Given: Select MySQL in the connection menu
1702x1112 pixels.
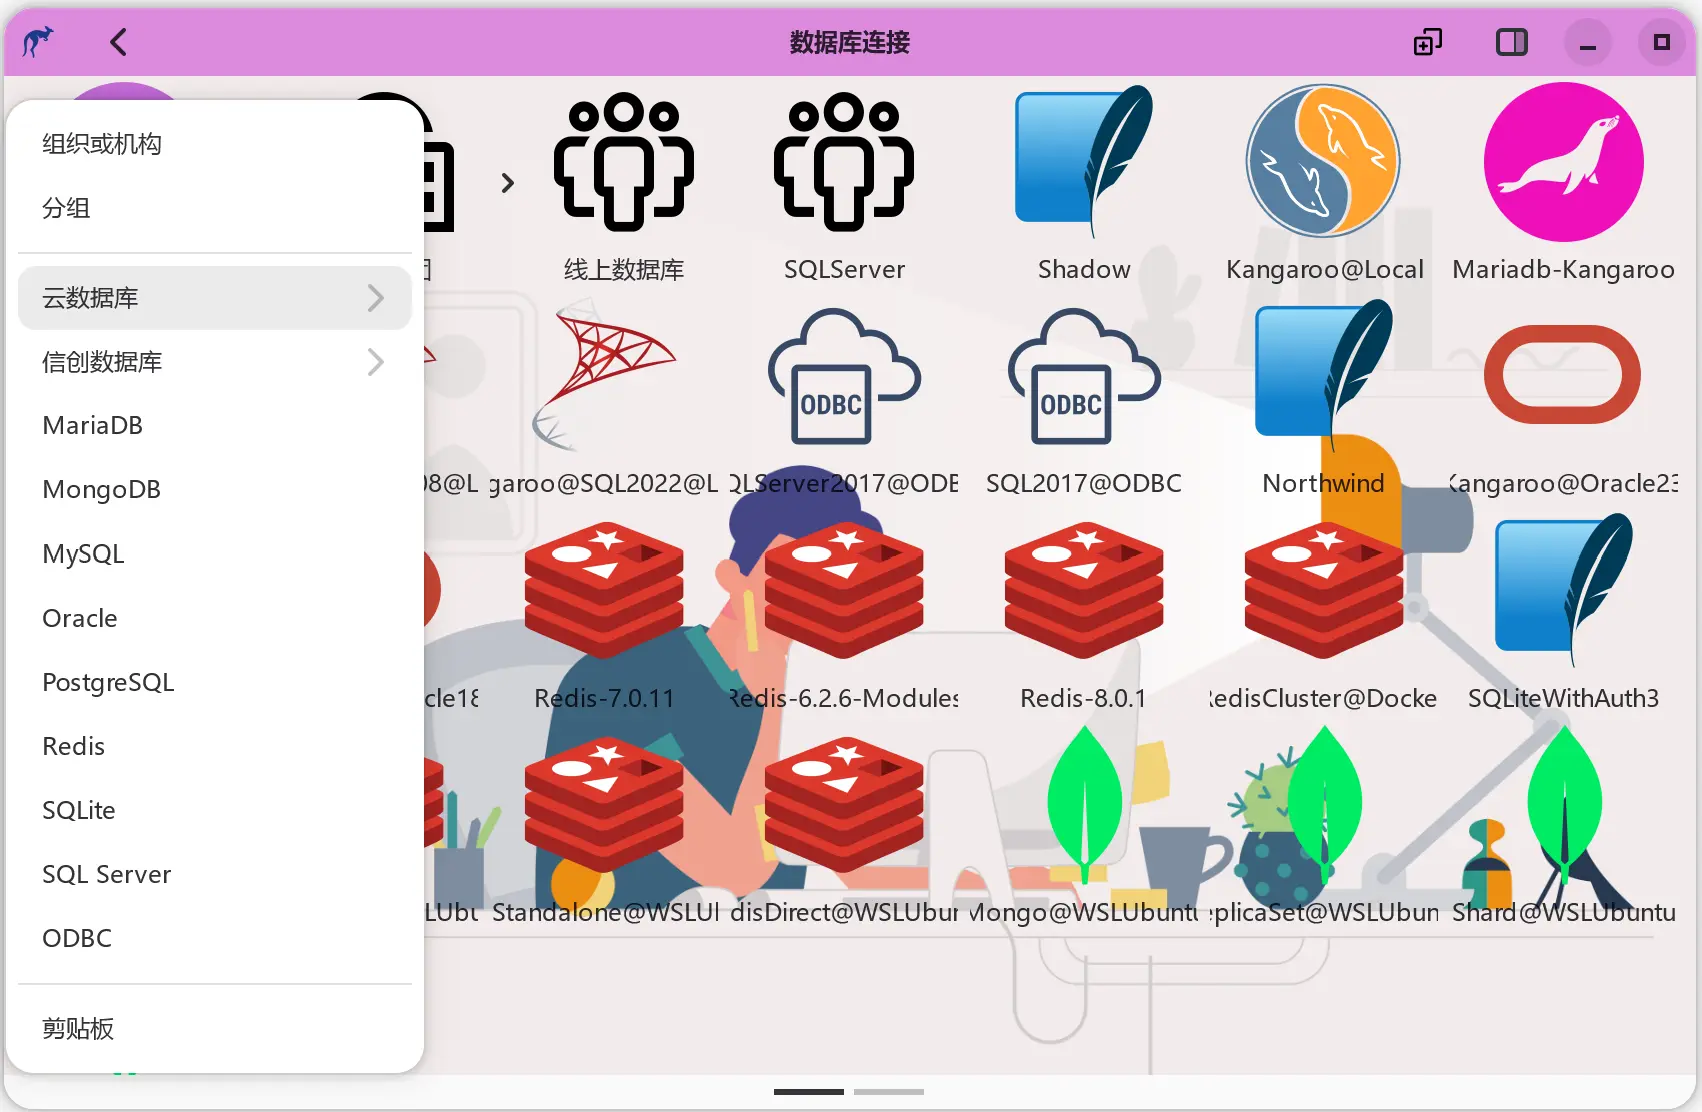Looking at the screenshot, I should pos(215,554).
